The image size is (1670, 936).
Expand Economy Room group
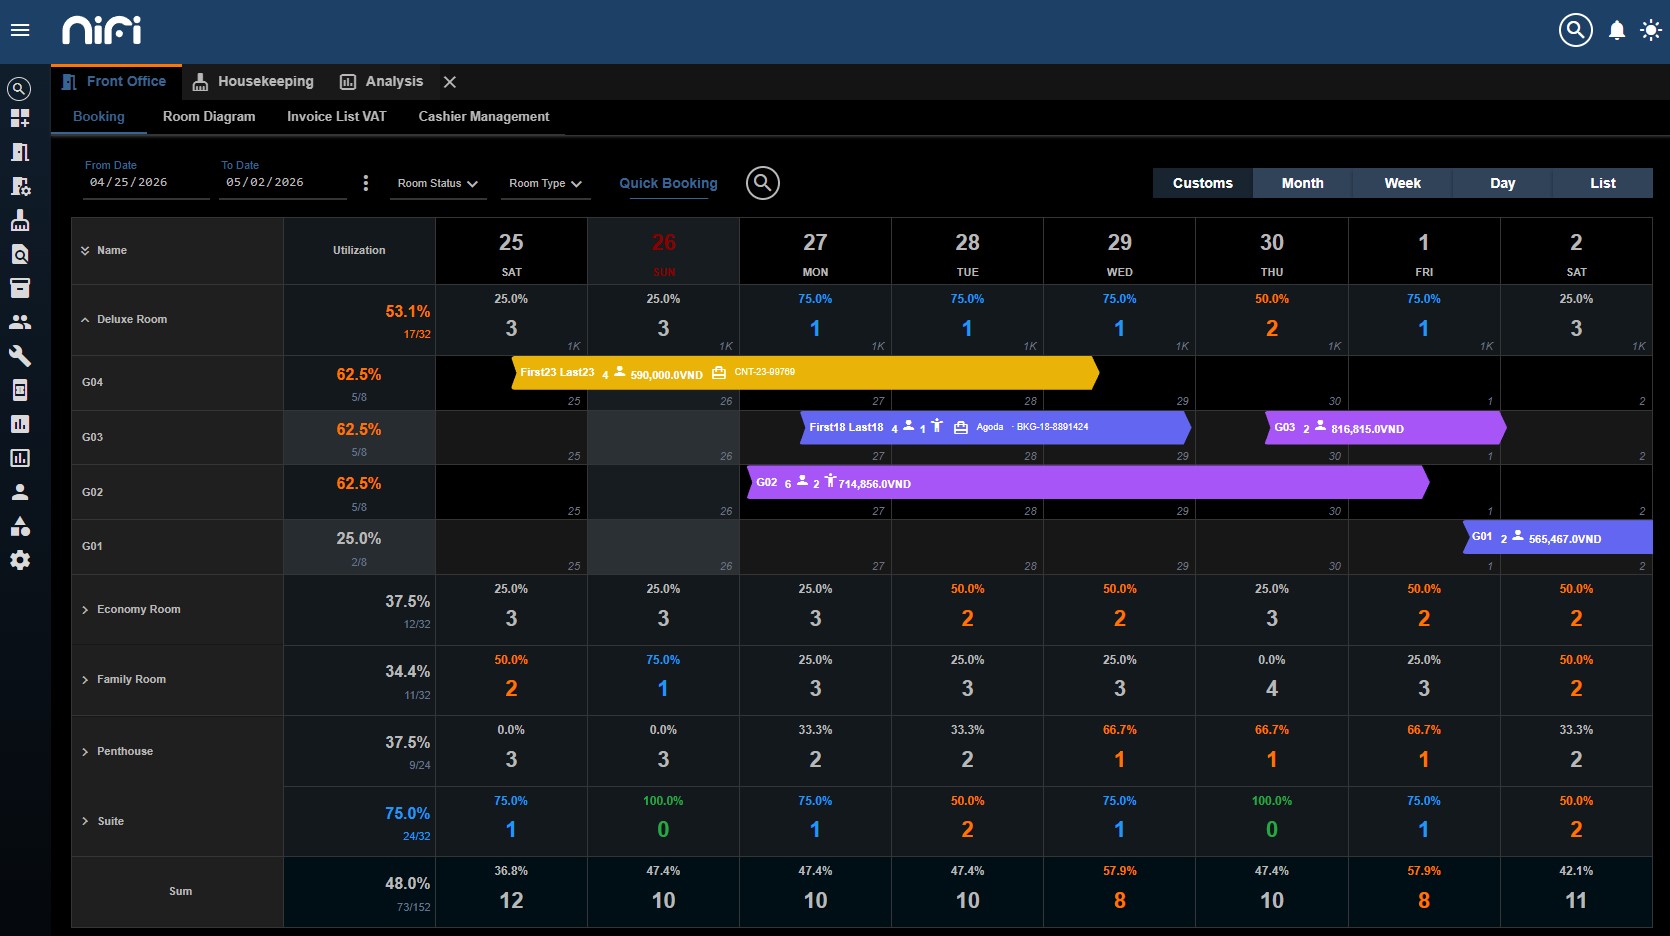click(x=85, y=610)
